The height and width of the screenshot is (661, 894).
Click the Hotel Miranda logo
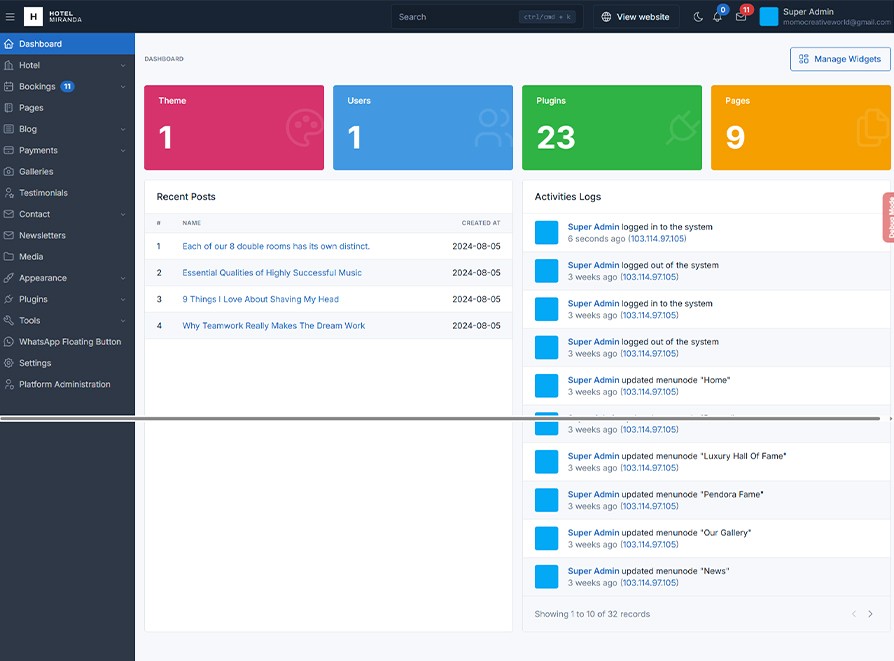pos(54,17)
